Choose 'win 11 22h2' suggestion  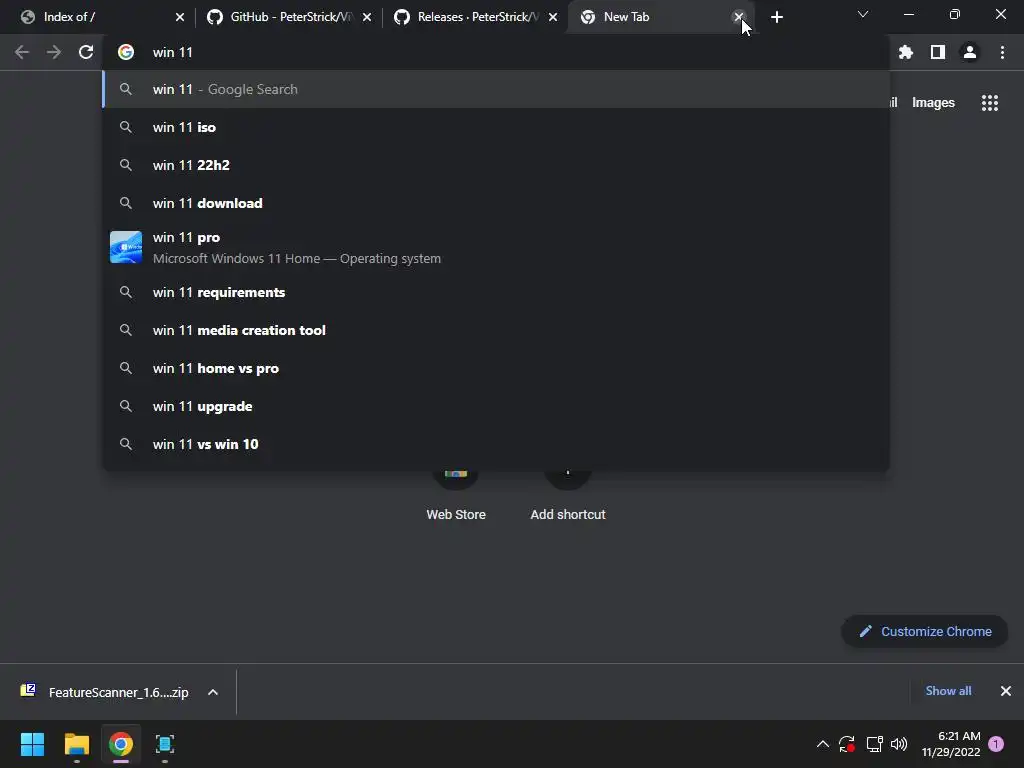(496, 165)
